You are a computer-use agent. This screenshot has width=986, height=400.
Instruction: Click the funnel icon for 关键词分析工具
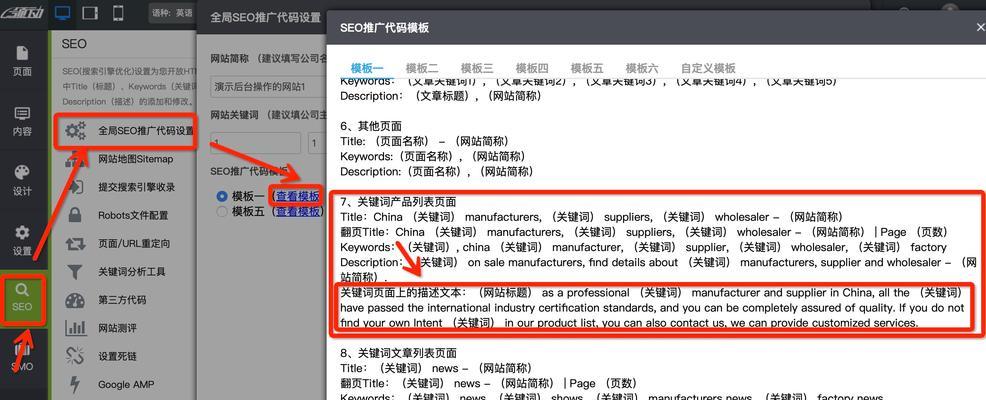75,272
